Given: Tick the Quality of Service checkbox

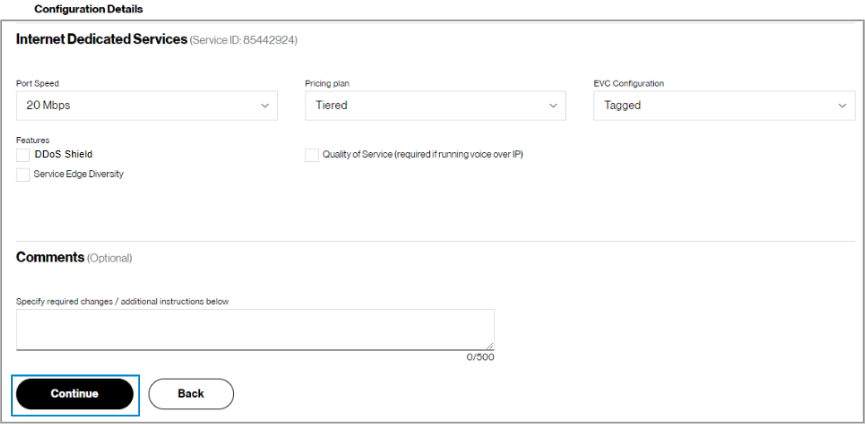Looking at the screenshot, I should click(x=312, y=155).
